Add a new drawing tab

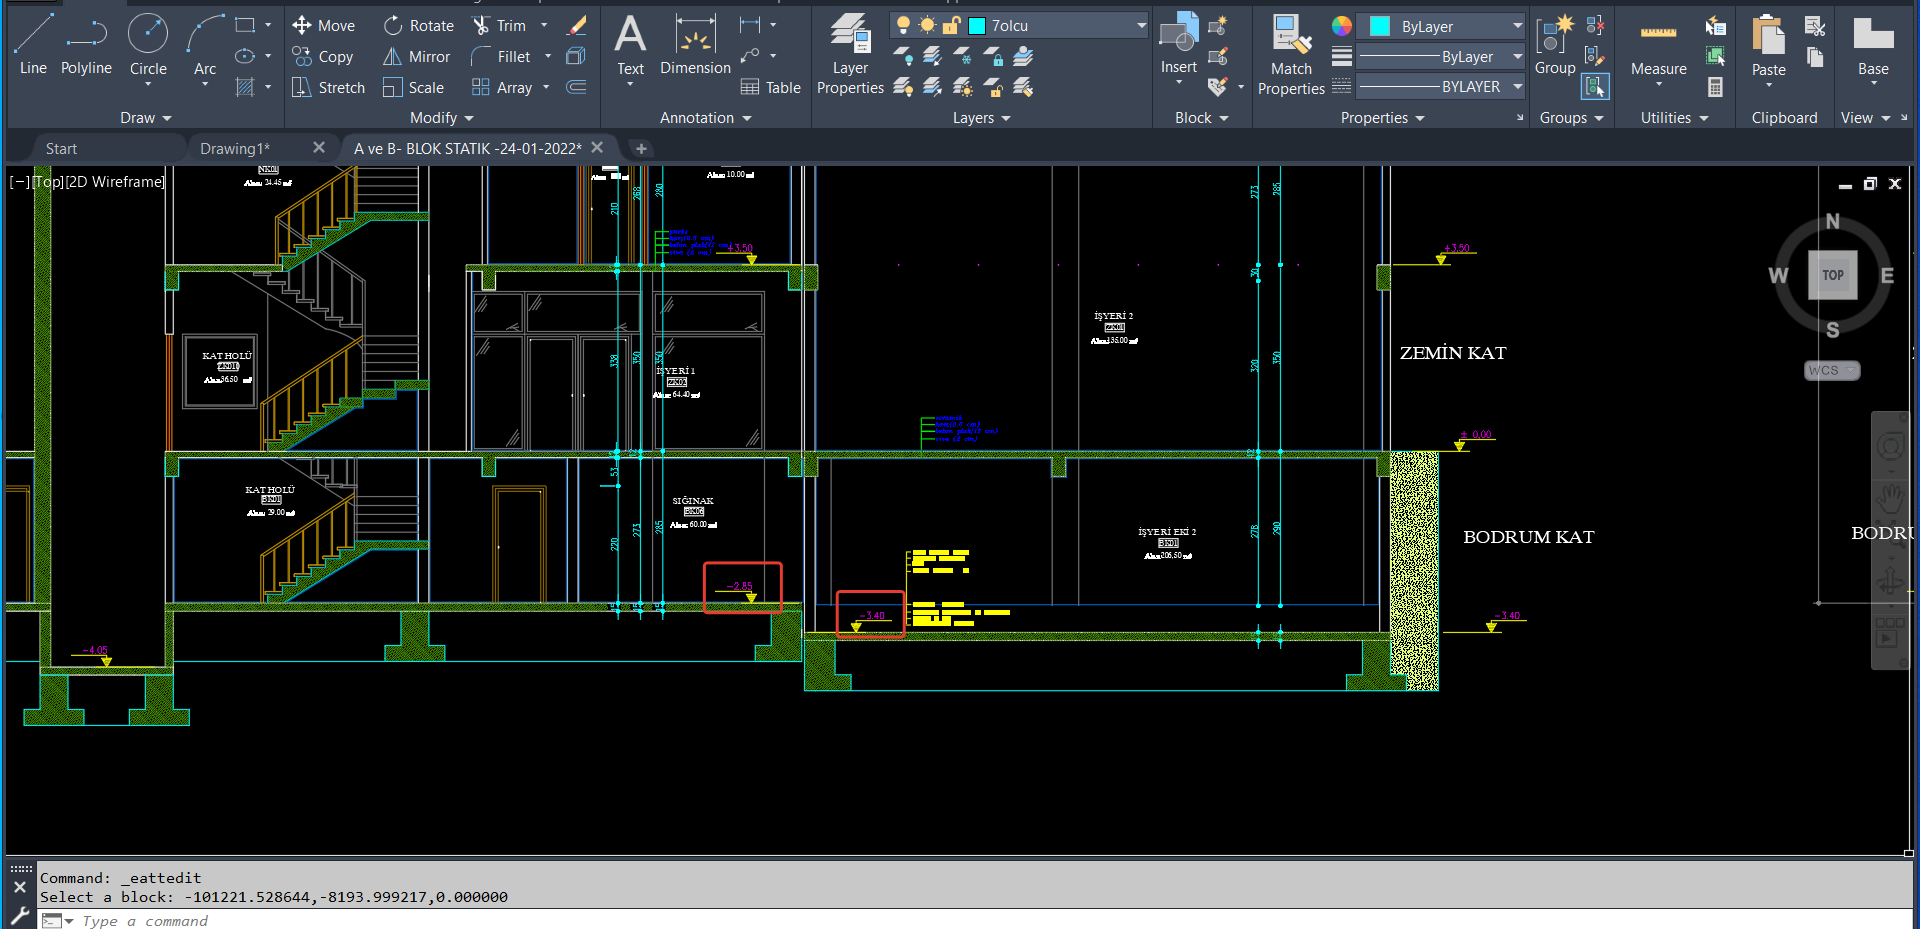641,148
